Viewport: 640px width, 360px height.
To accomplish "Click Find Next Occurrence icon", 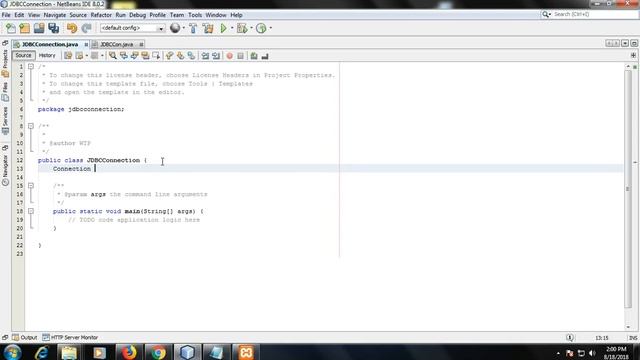I will (134, 56).
